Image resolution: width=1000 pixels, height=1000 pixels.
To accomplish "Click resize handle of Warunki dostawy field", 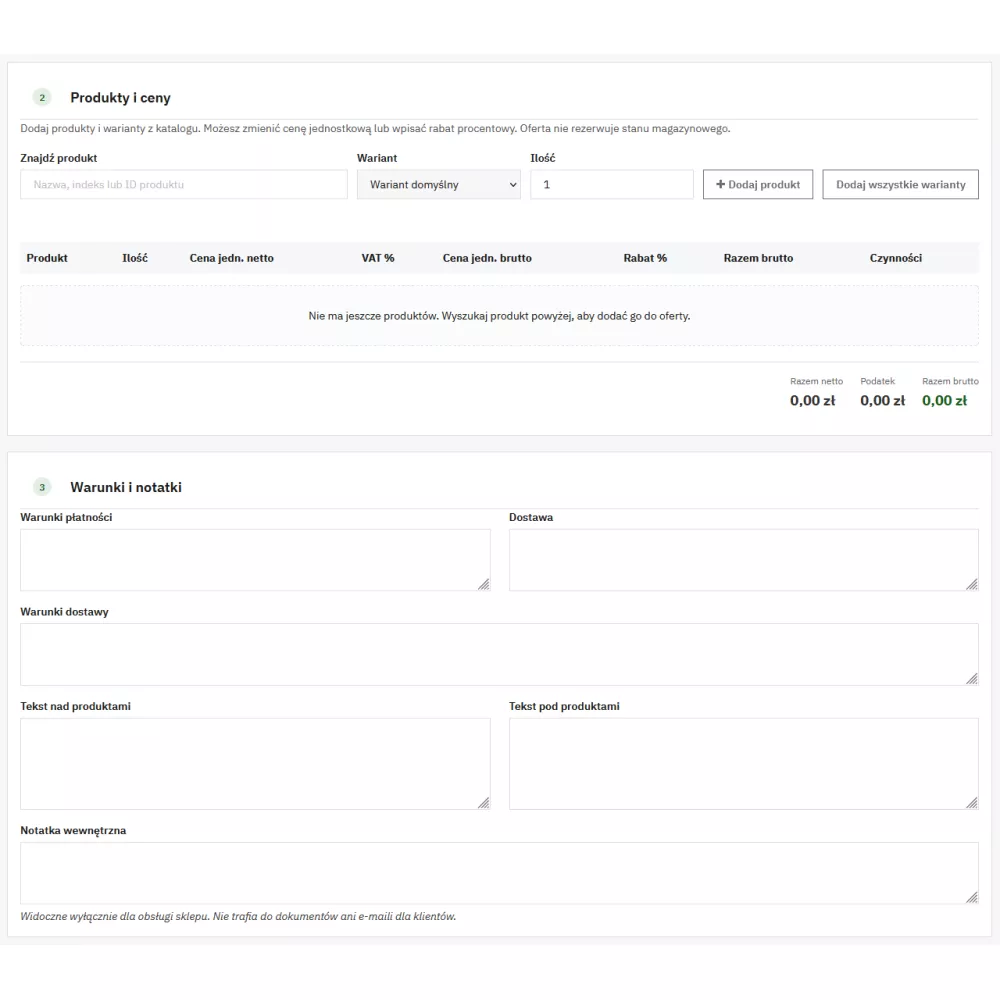I will point(972,679).
